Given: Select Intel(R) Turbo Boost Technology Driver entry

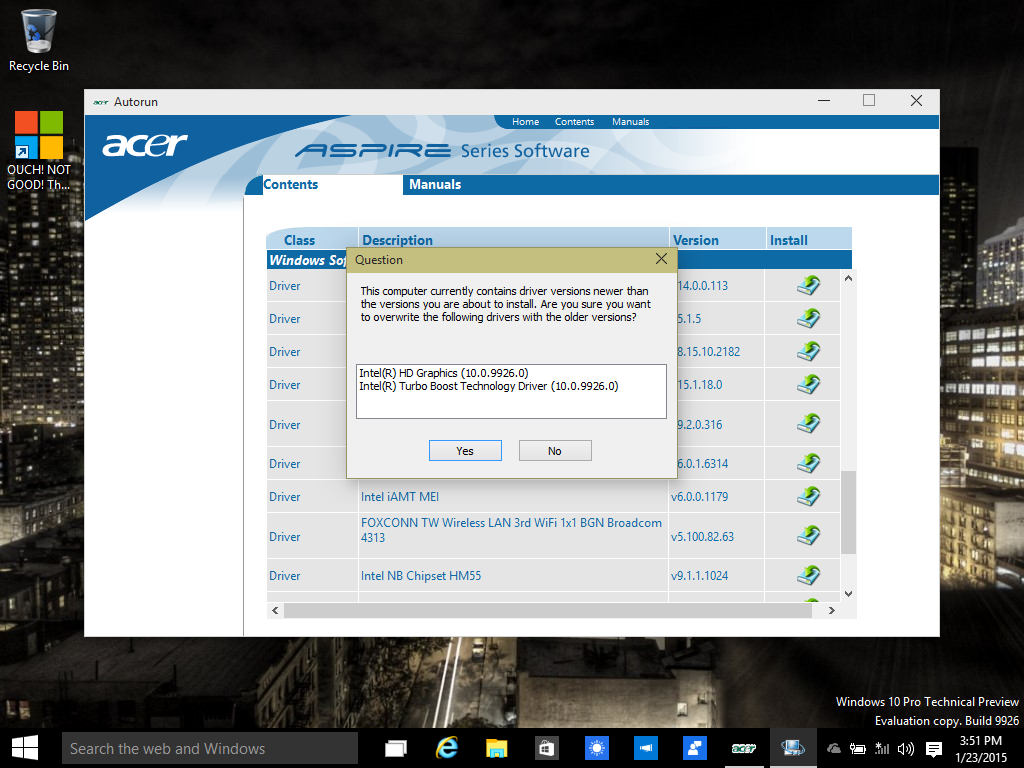Looking at the screenshot, I should point(488,386).
